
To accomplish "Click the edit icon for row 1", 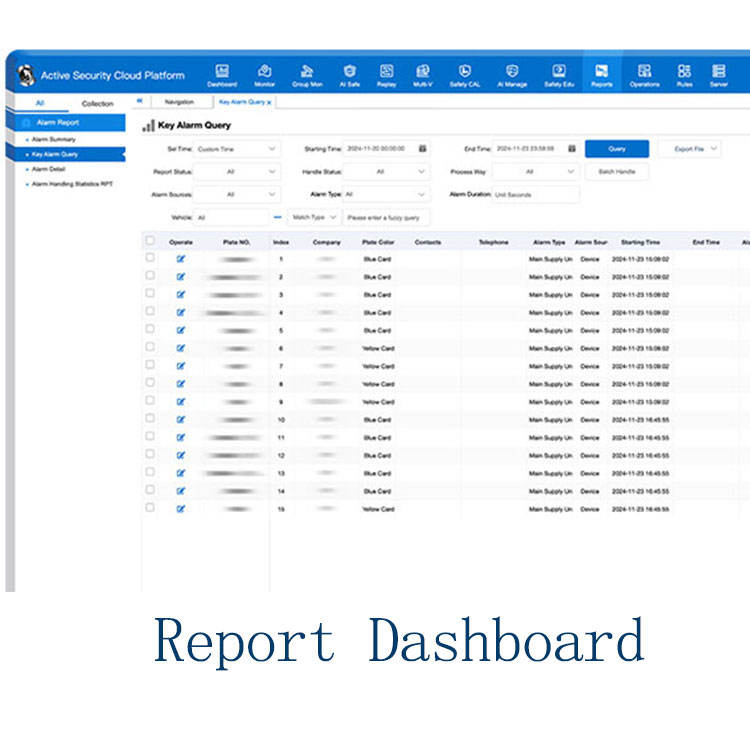I will [x=181, y=259].
